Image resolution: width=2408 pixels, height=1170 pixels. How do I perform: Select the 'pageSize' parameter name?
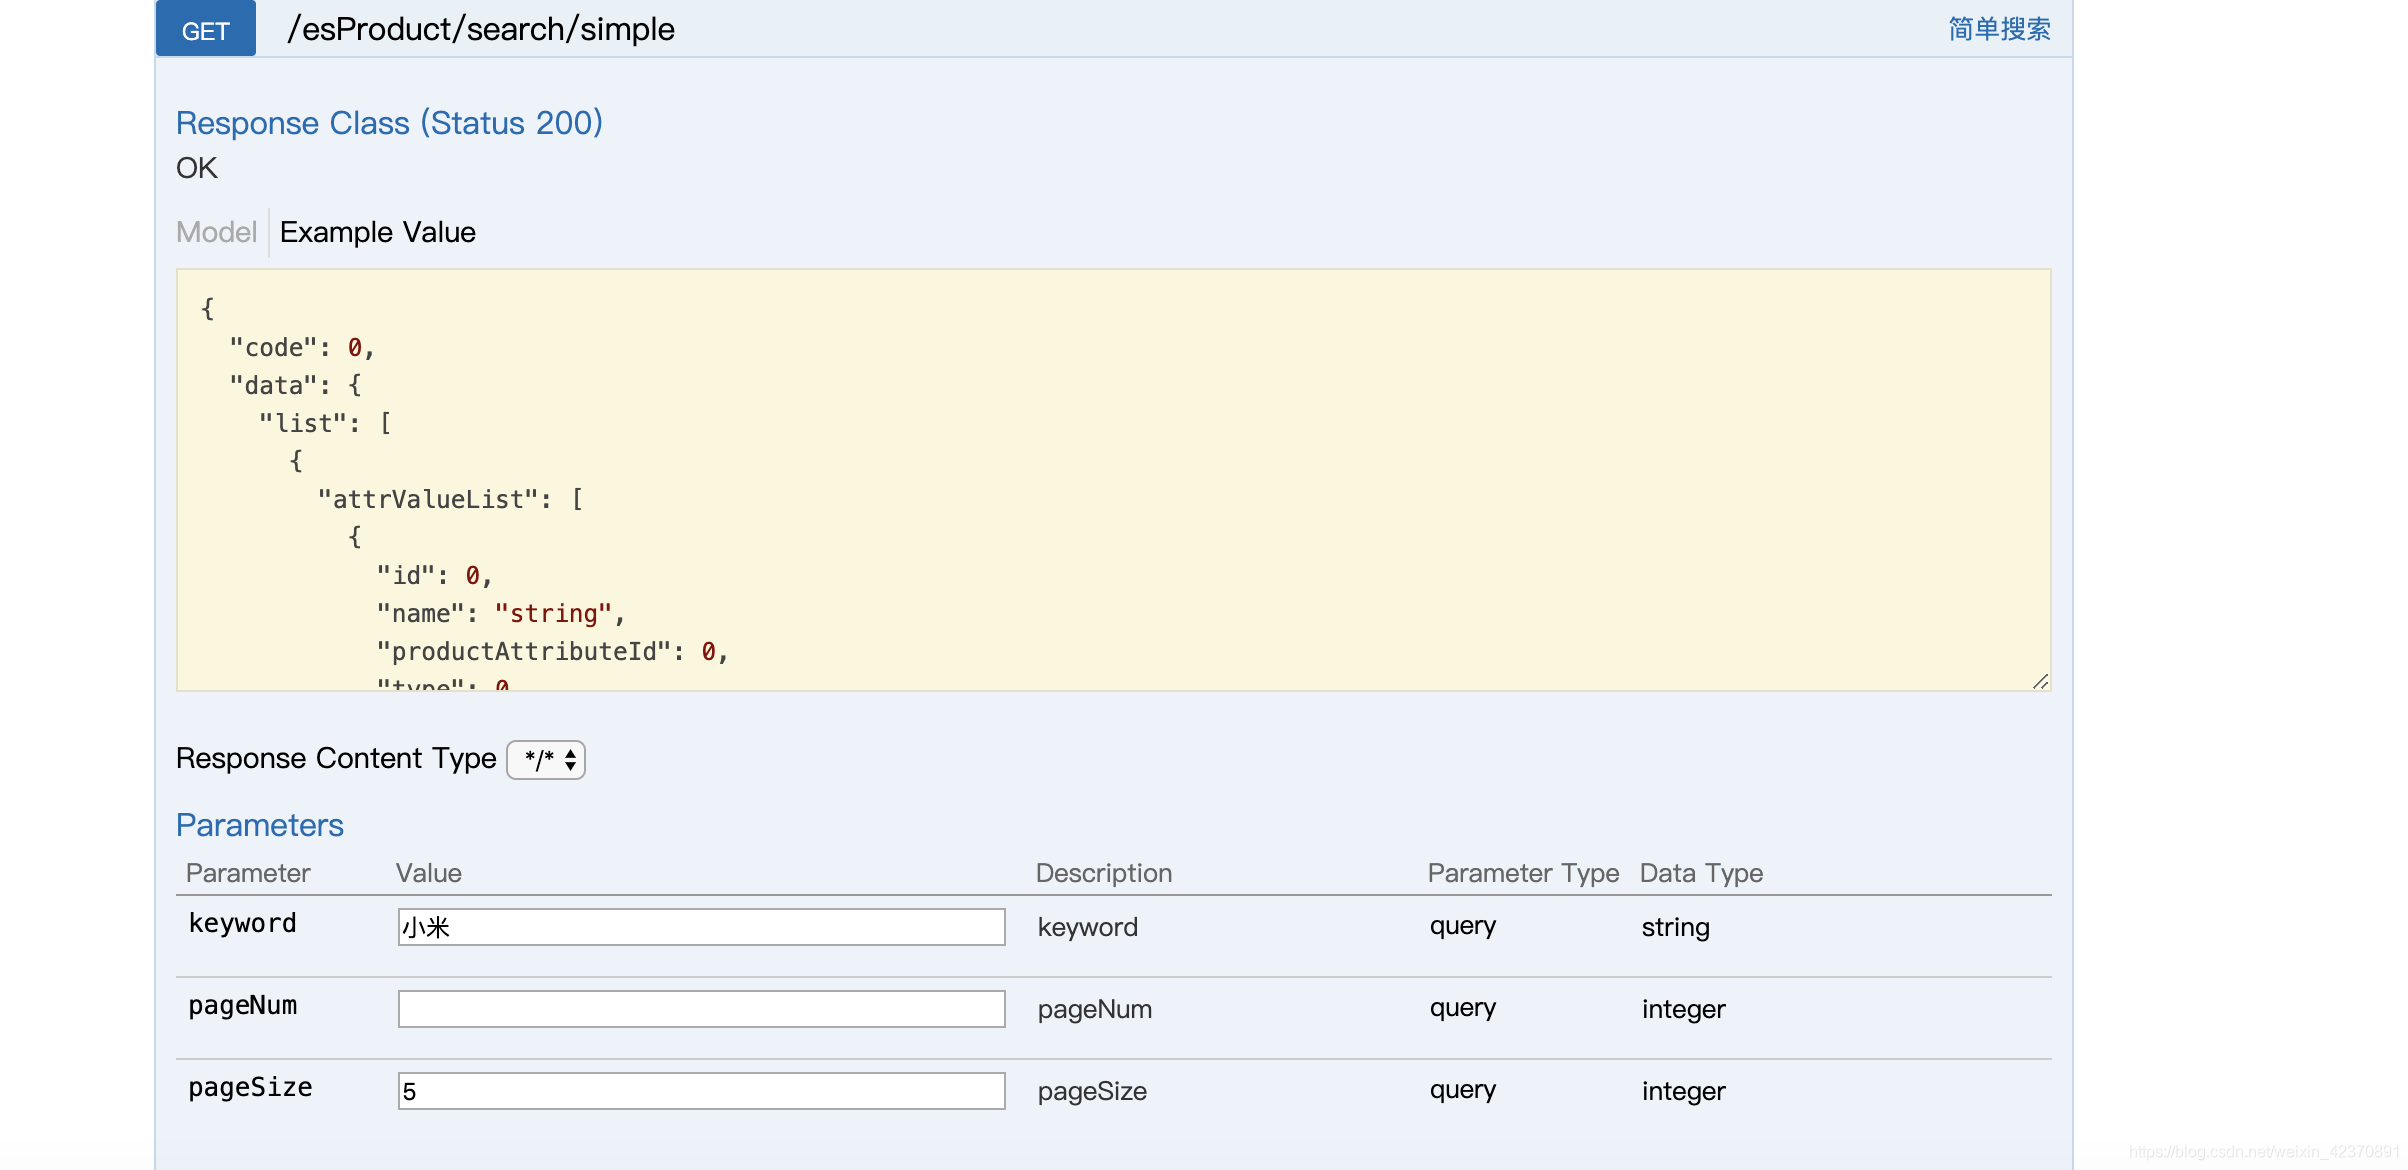(250, 1087)
